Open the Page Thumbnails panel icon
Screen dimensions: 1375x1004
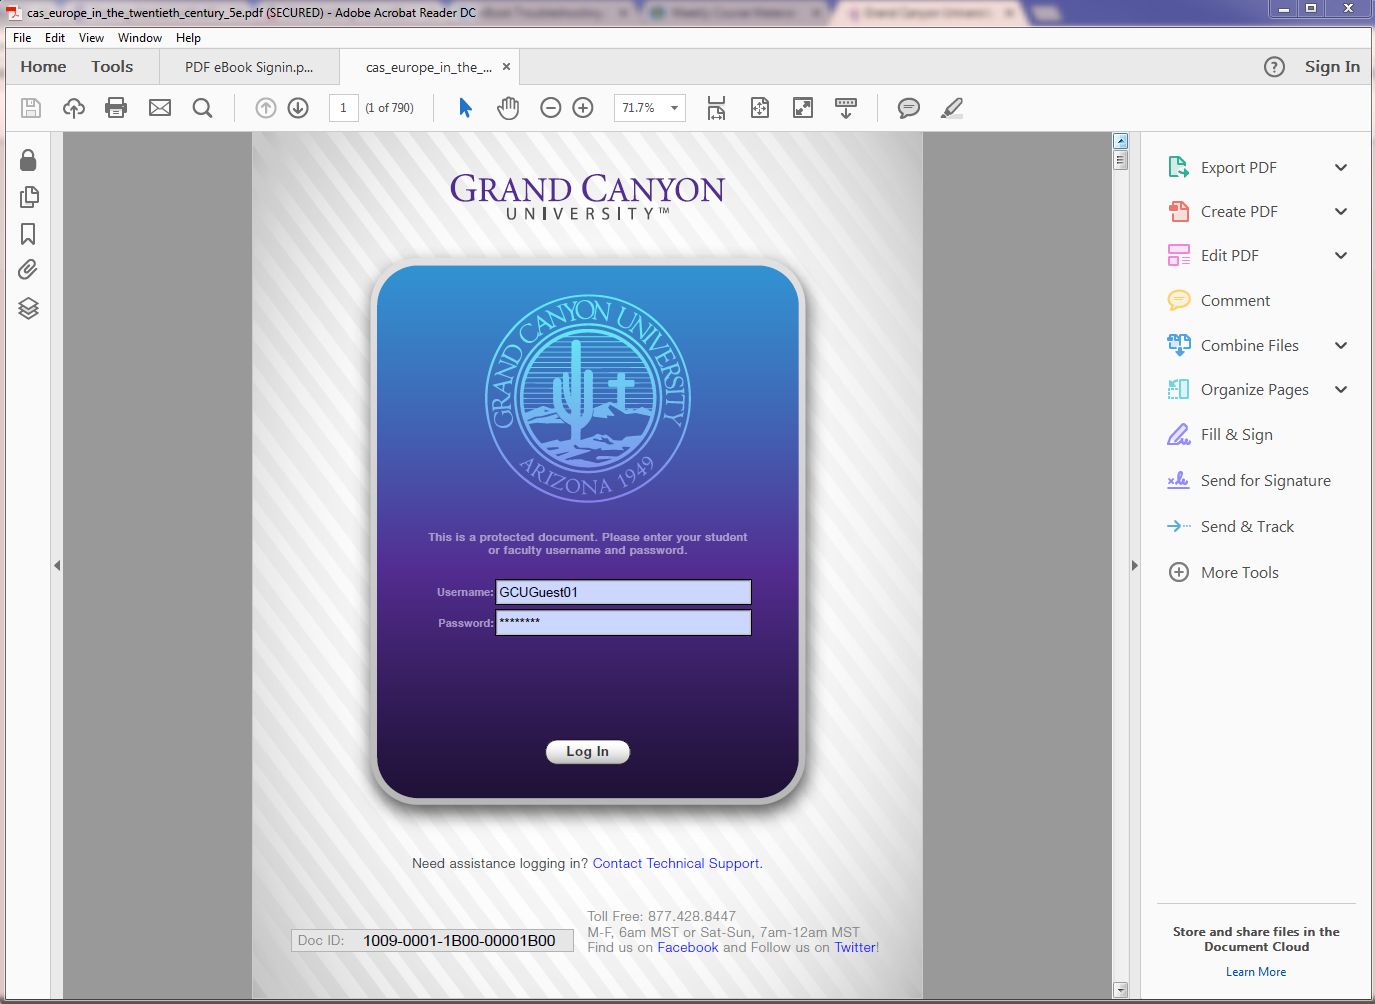(28, 197)
